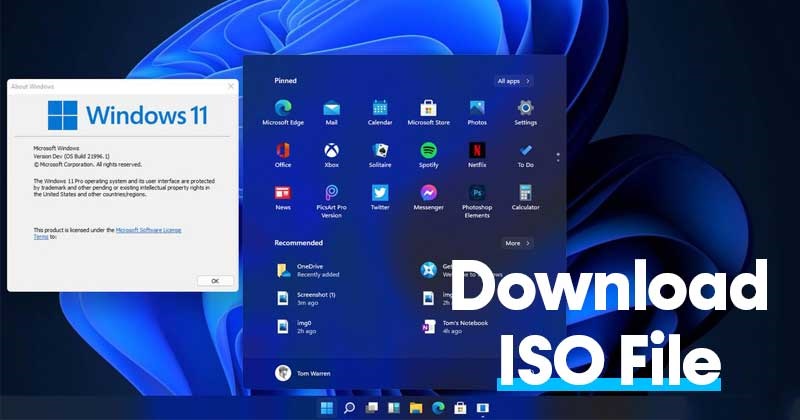
Task: Open the Xbox app
Action: [x=332, y=155]
